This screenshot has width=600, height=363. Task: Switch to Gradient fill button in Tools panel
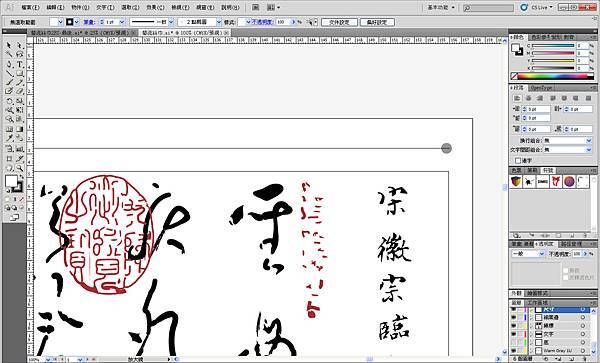tap(15, 199)
